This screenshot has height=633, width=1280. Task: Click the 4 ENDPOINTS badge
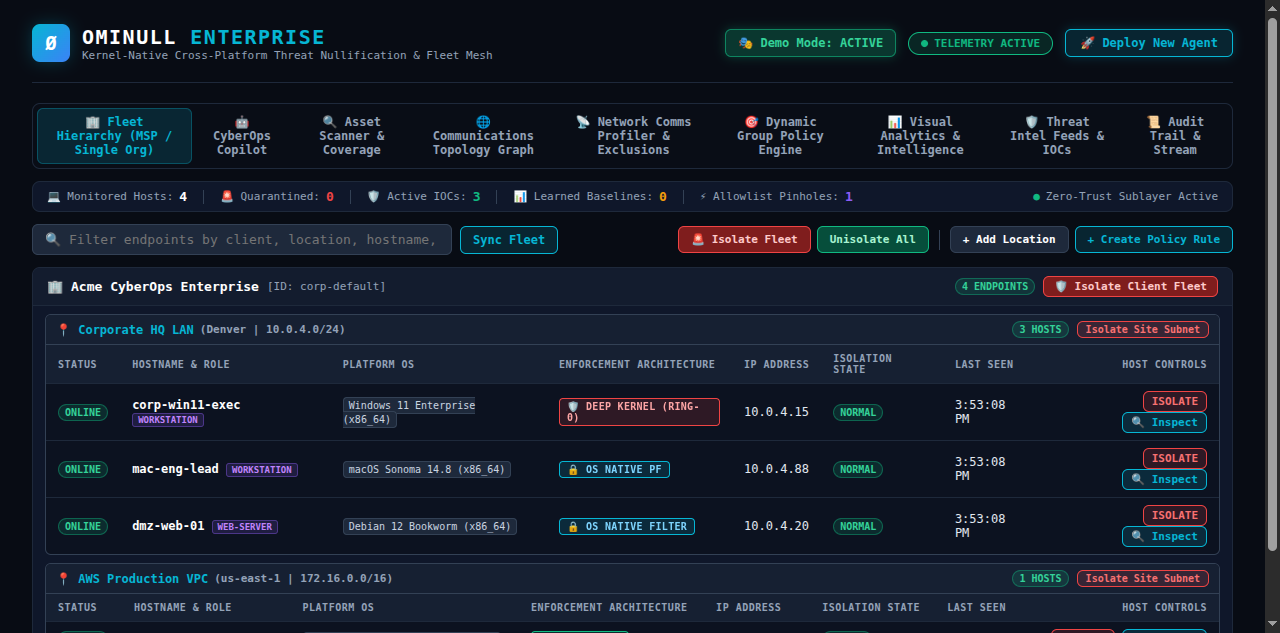coord(995,286)
